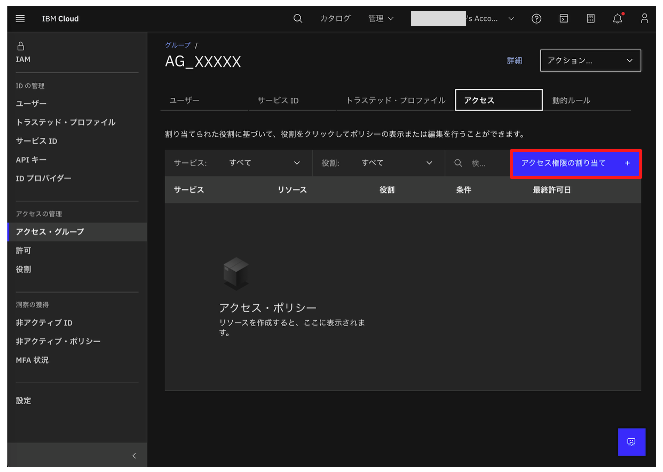The image size is (663, 472).
Task: Open the cost estimator calculator icon
Action: point(591,19)
